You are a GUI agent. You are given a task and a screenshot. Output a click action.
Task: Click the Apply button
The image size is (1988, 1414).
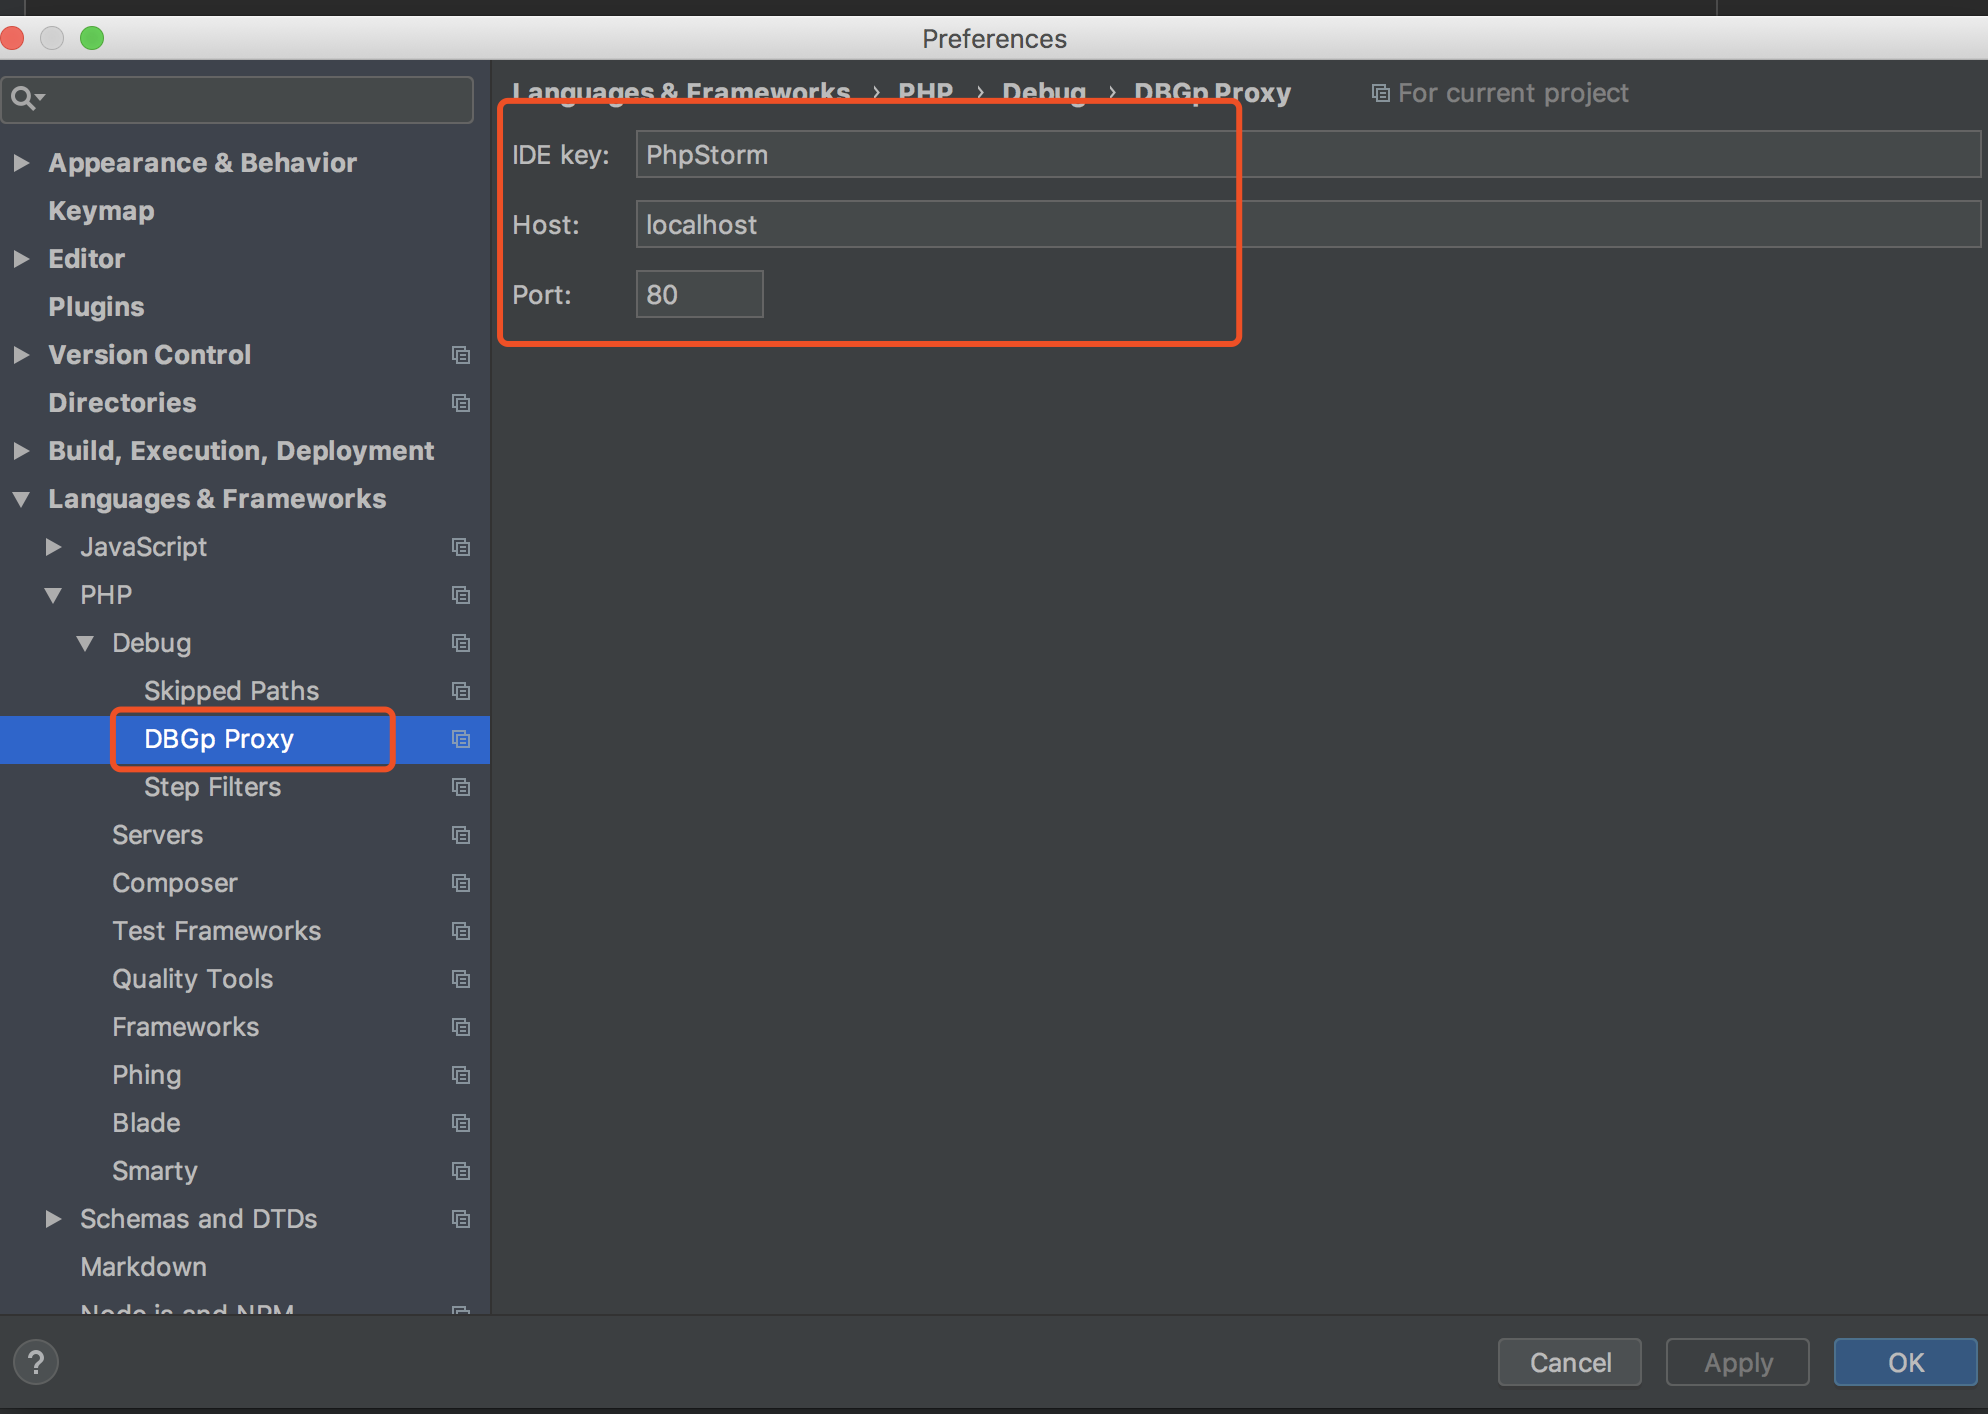(x=1738, y=1362)
